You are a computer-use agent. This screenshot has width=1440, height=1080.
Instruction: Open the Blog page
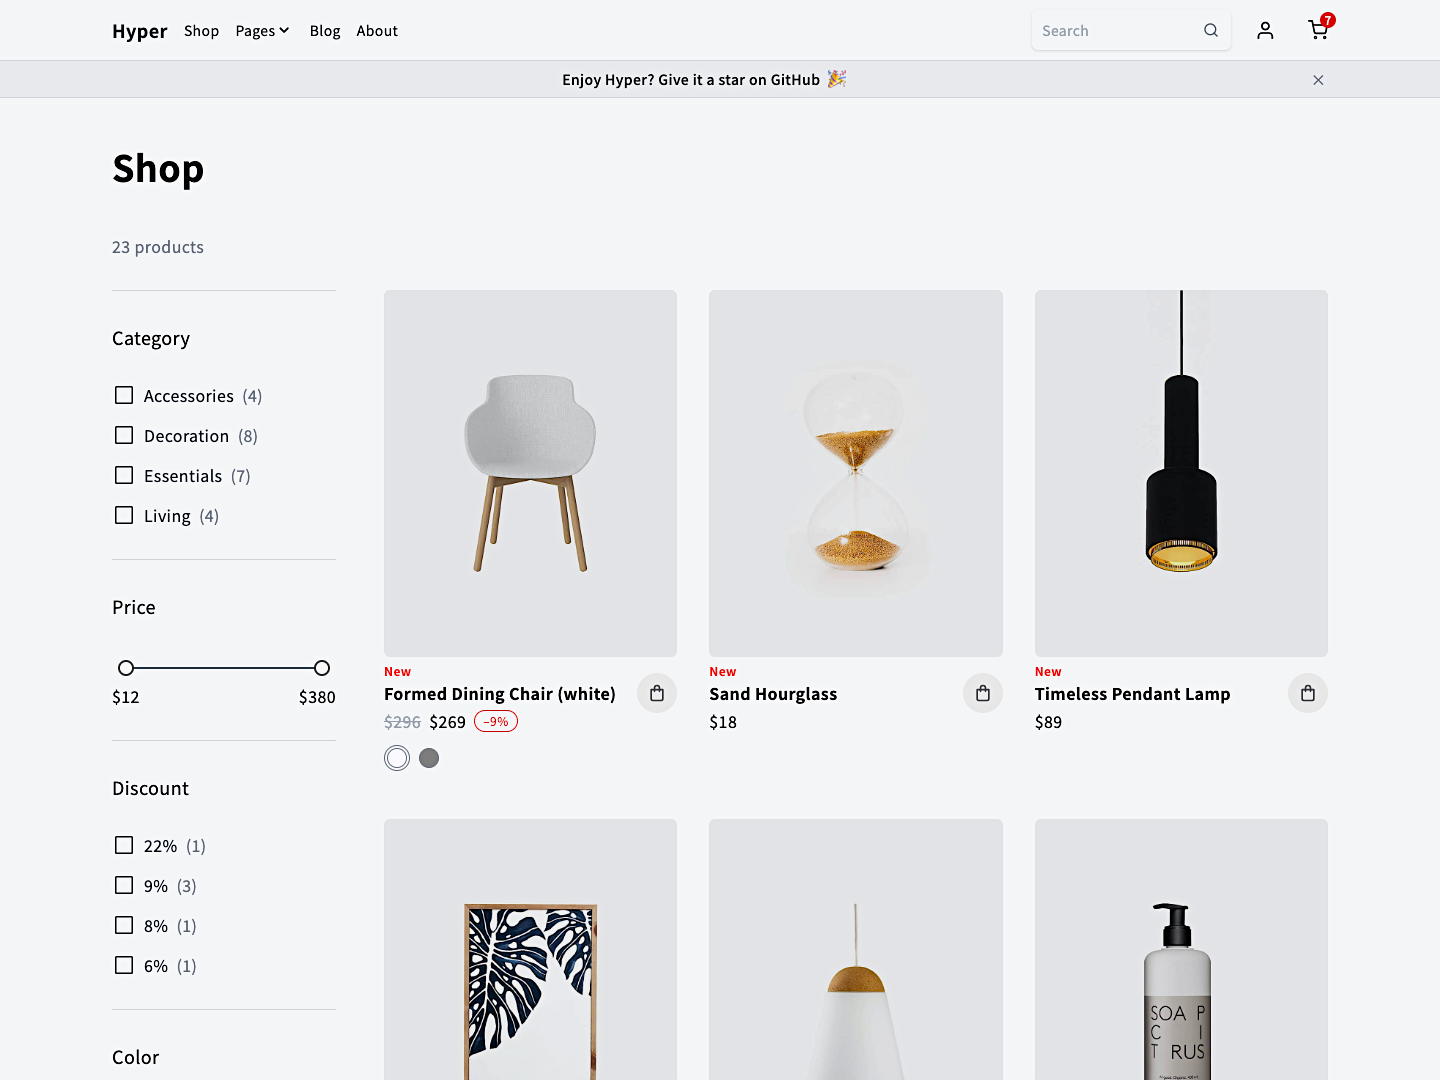click(x=325, y=31)
